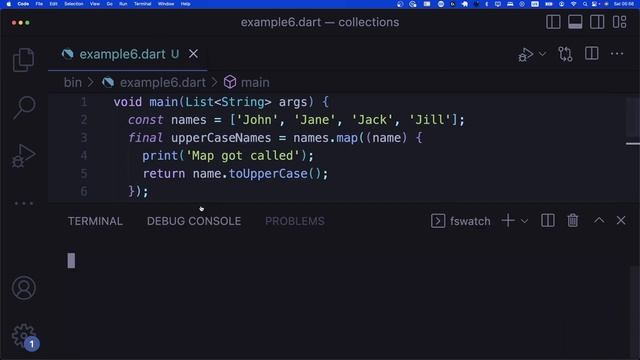Open the Customize Layout button
Image resolution: width=640 pixels, height=360 pixels.
(619, 22)
